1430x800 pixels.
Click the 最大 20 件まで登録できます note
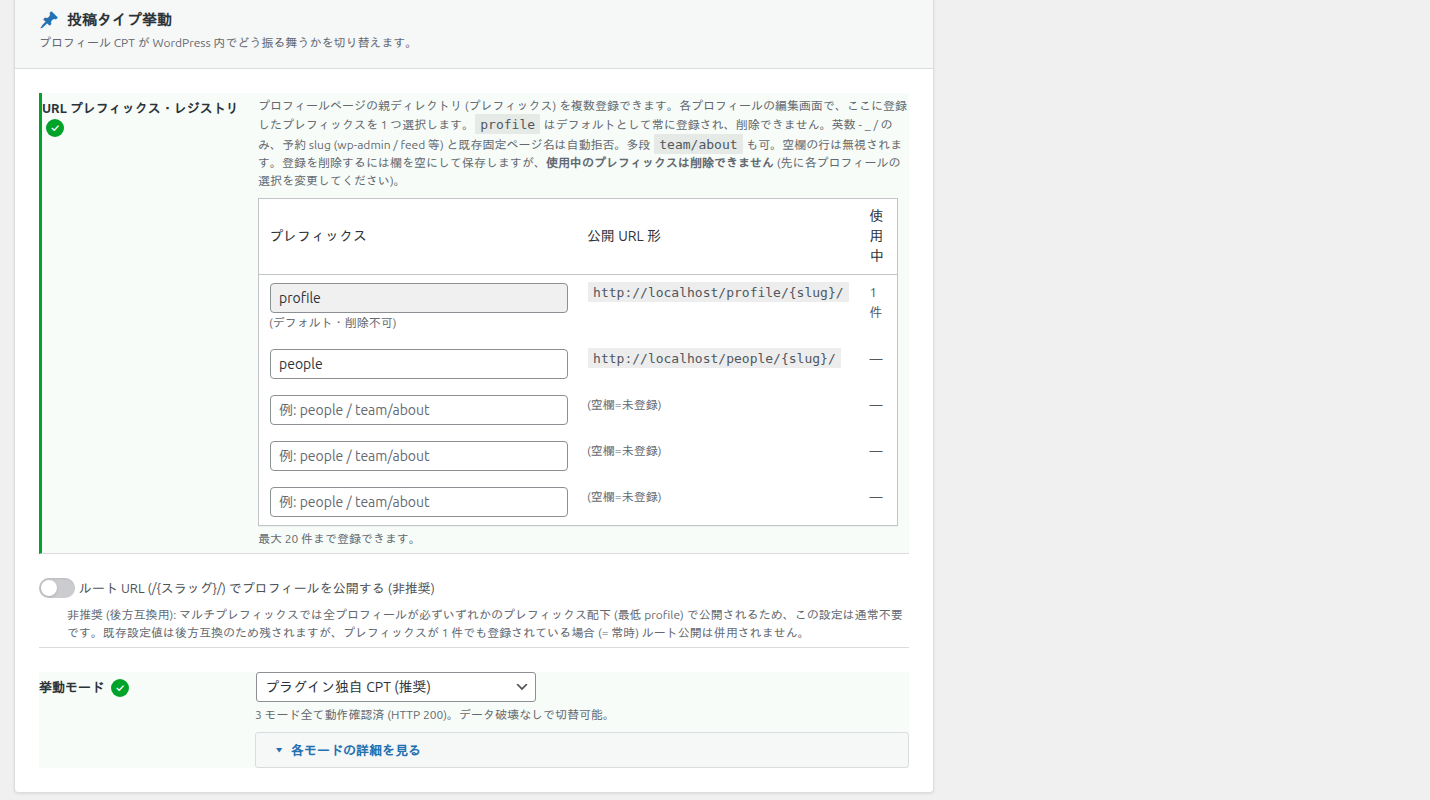pyautogui.click(x=337, y=538)
